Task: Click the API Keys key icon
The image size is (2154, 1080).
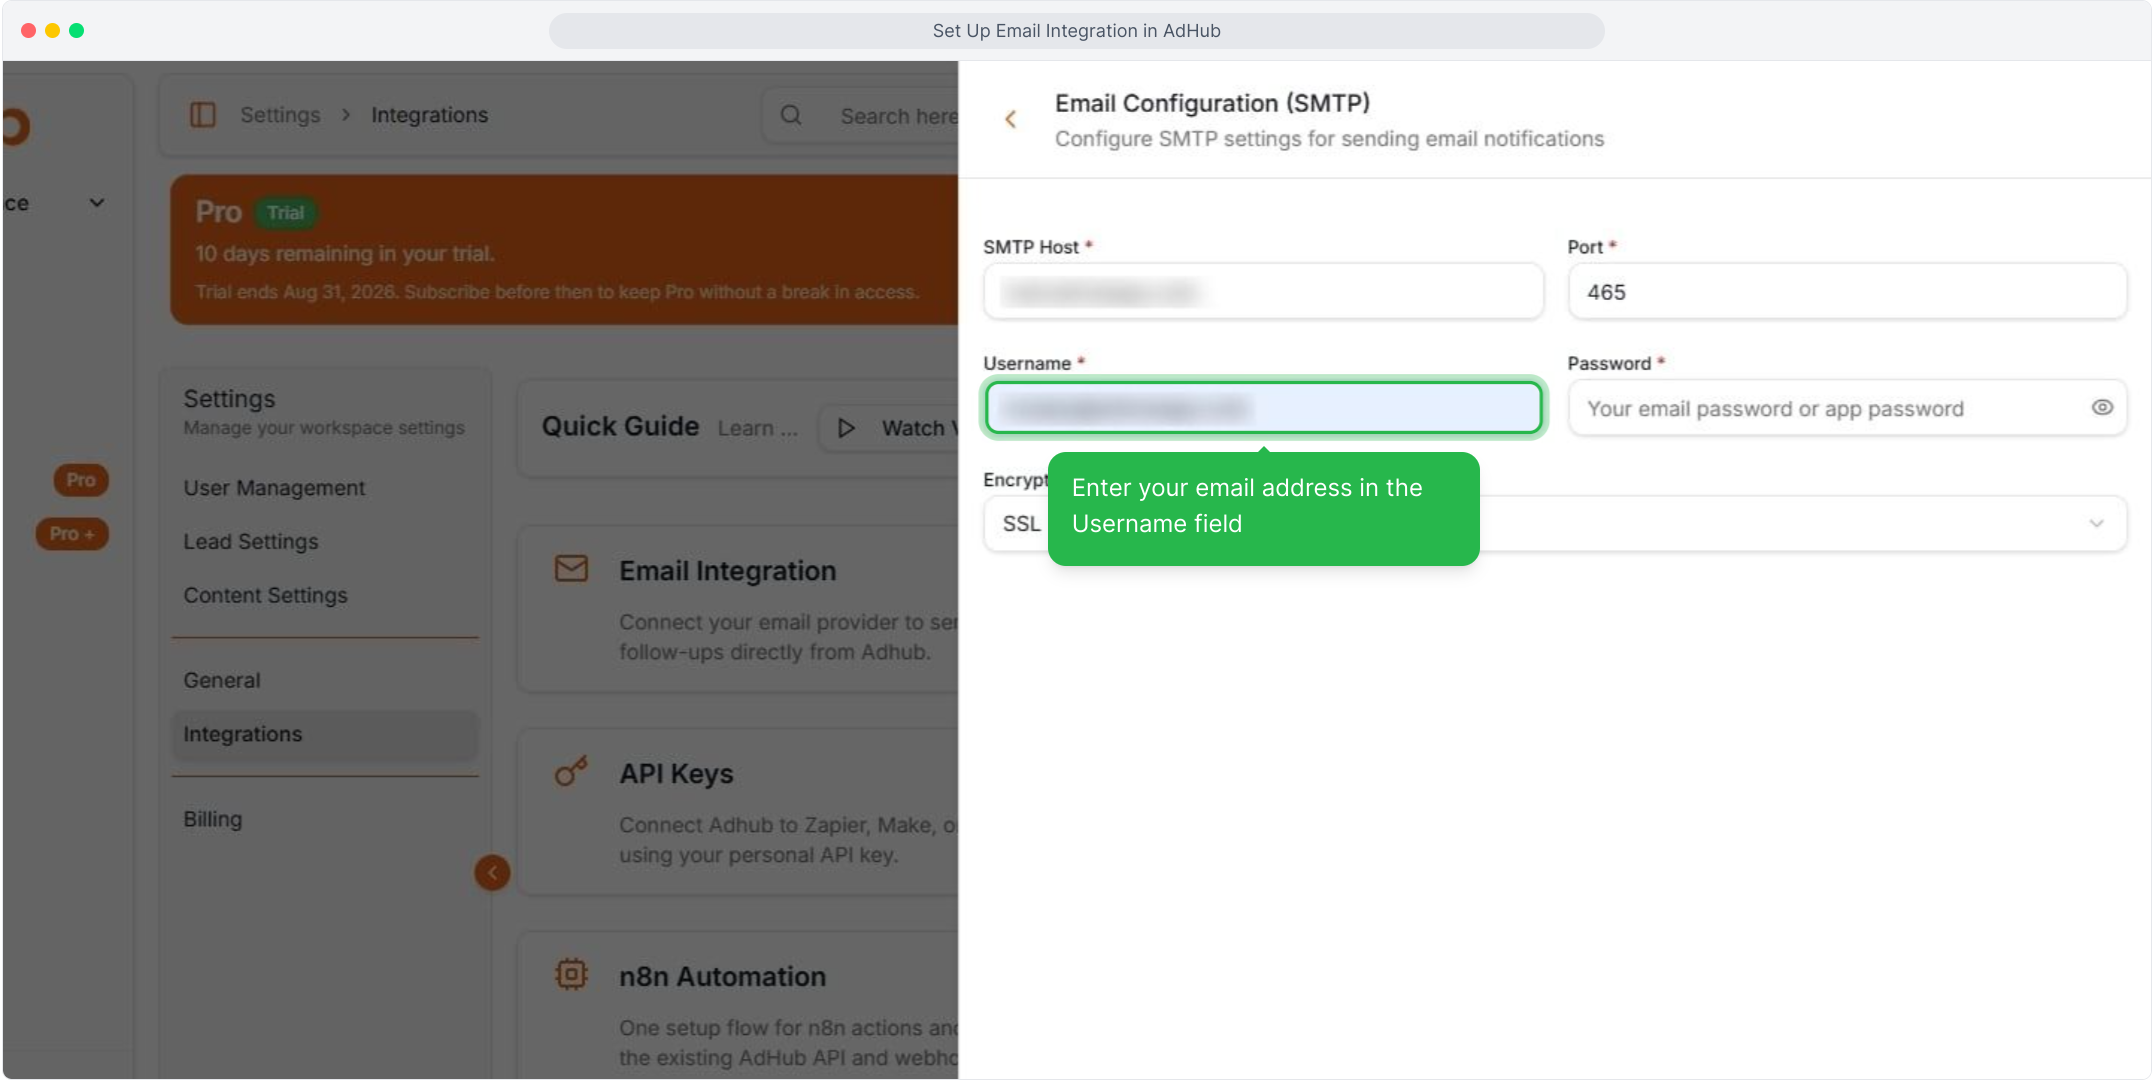Action: click(571, 772)
